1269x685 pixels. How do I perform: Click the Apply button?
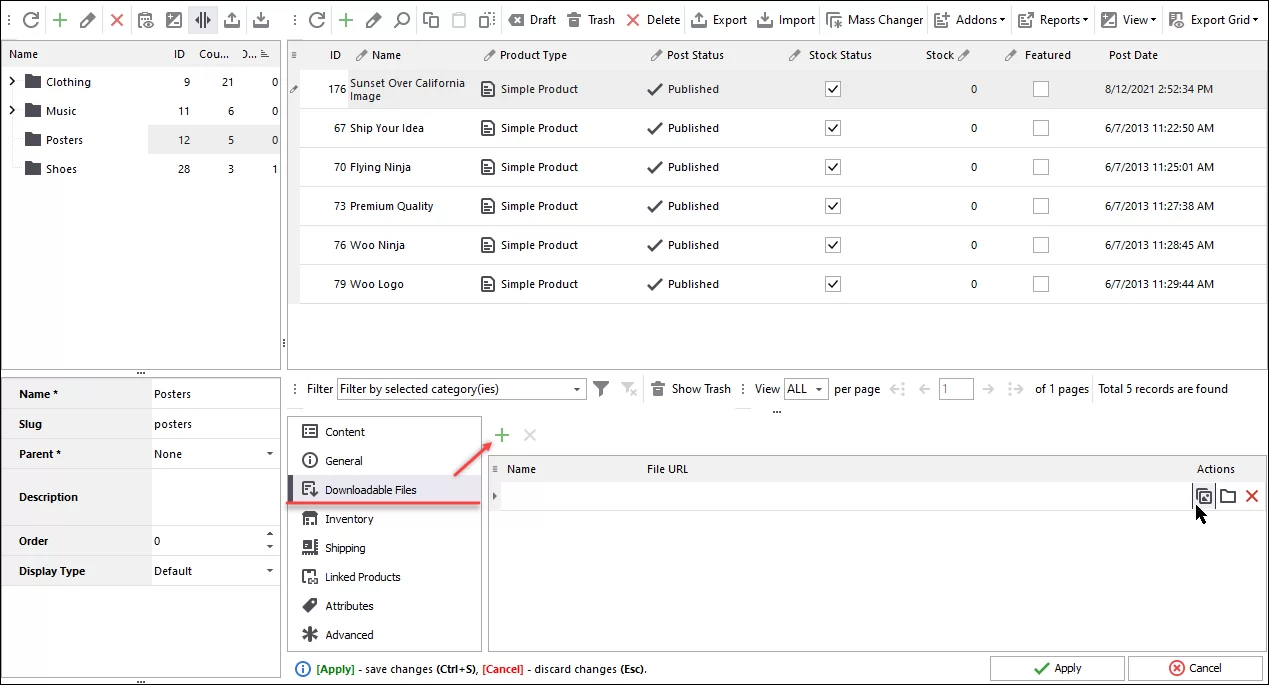1057,668
